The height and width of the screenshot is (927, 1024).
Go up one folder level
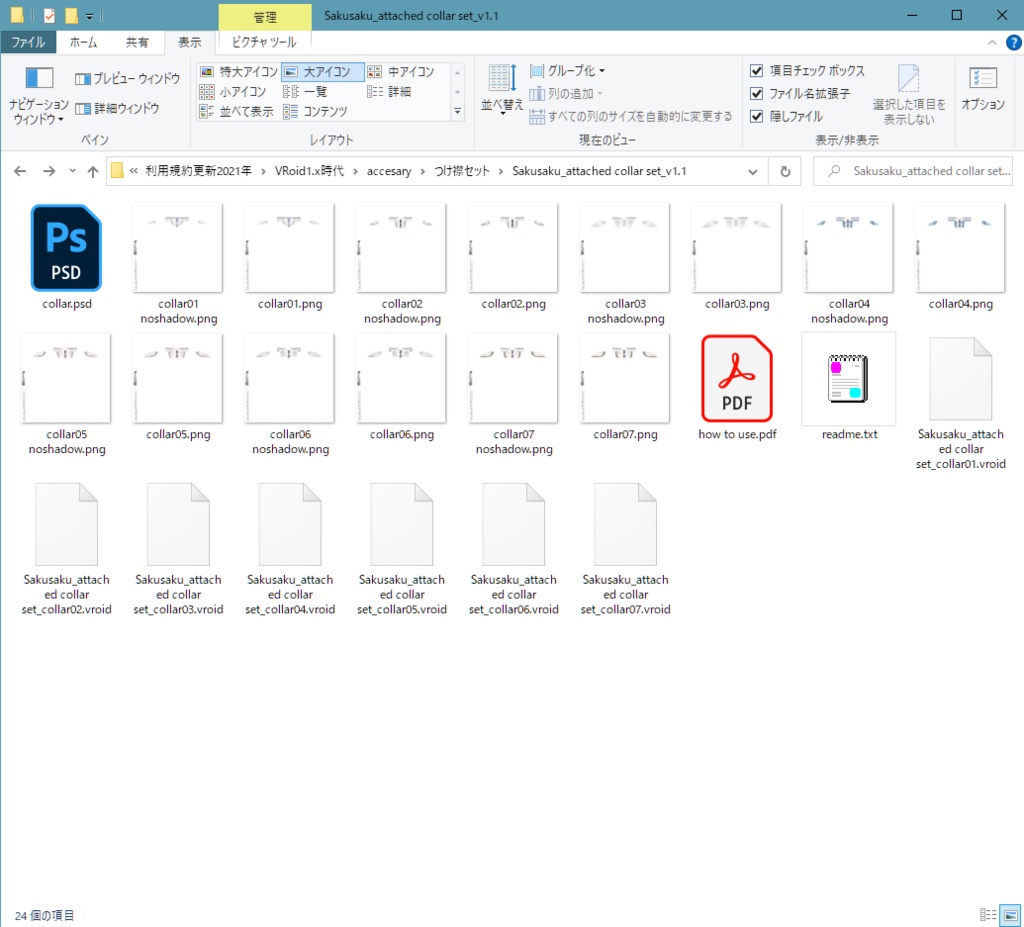click(93, 171)
